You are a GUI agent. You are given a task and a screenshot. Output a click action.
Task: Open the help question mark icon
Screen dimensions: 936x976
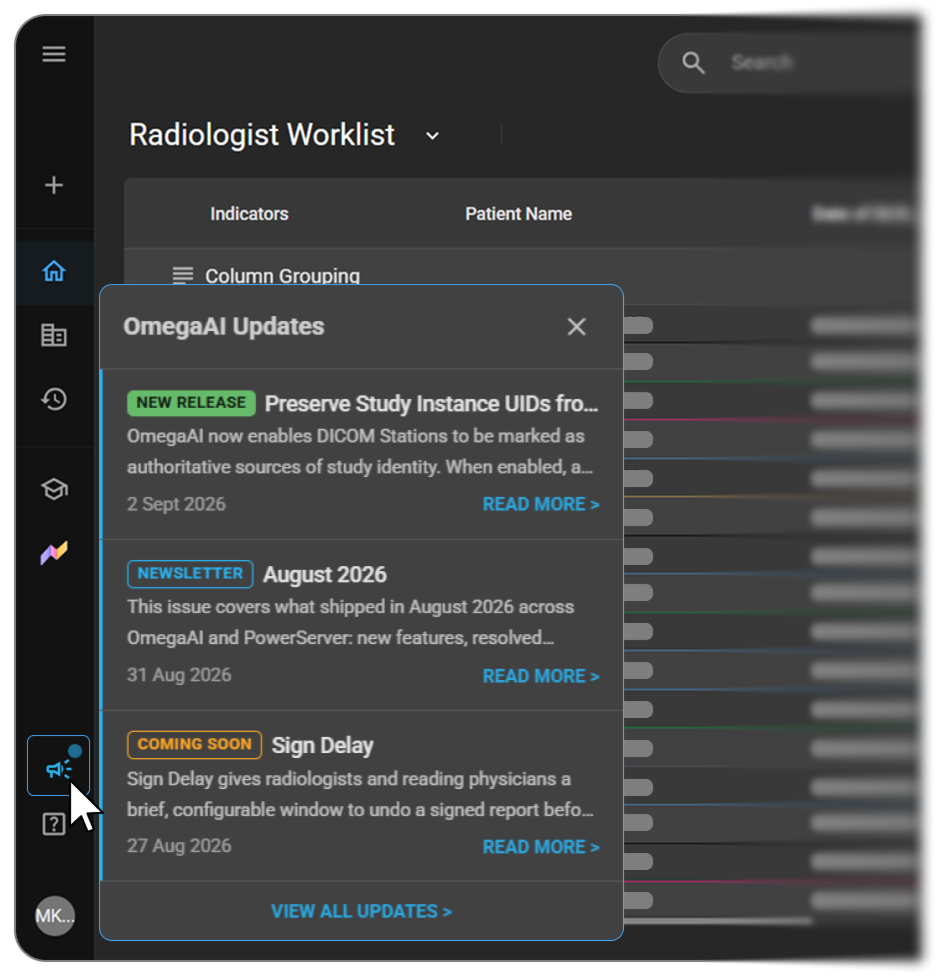coord(54,824)
